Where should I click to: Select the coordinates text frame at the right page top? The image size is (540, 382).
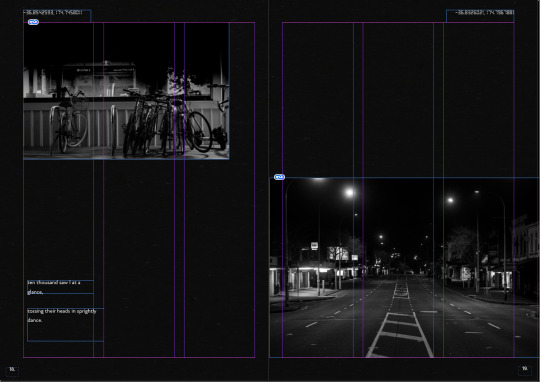pos(480,16)
